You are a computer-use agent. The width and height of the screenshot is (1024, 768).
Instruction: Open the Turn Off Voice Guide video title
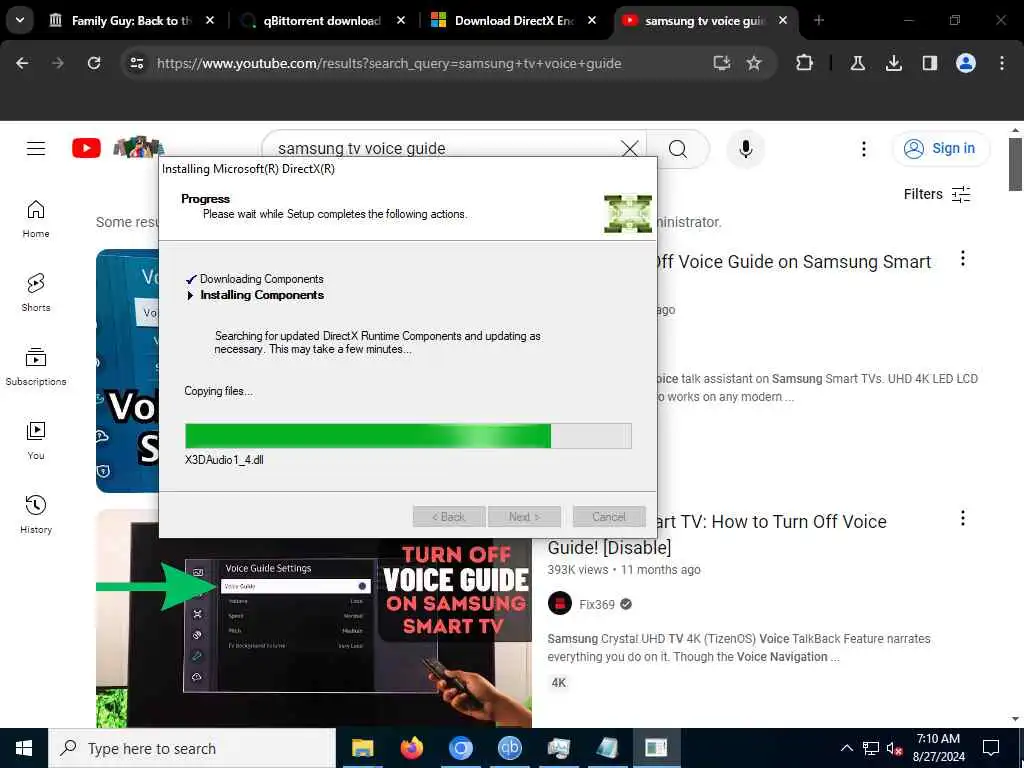pos(717,534)
